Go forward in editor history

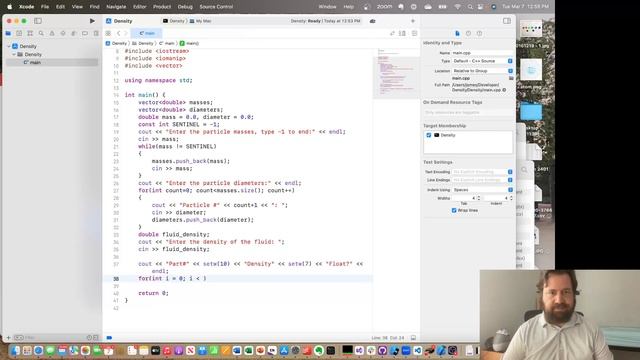pos(126,33)
